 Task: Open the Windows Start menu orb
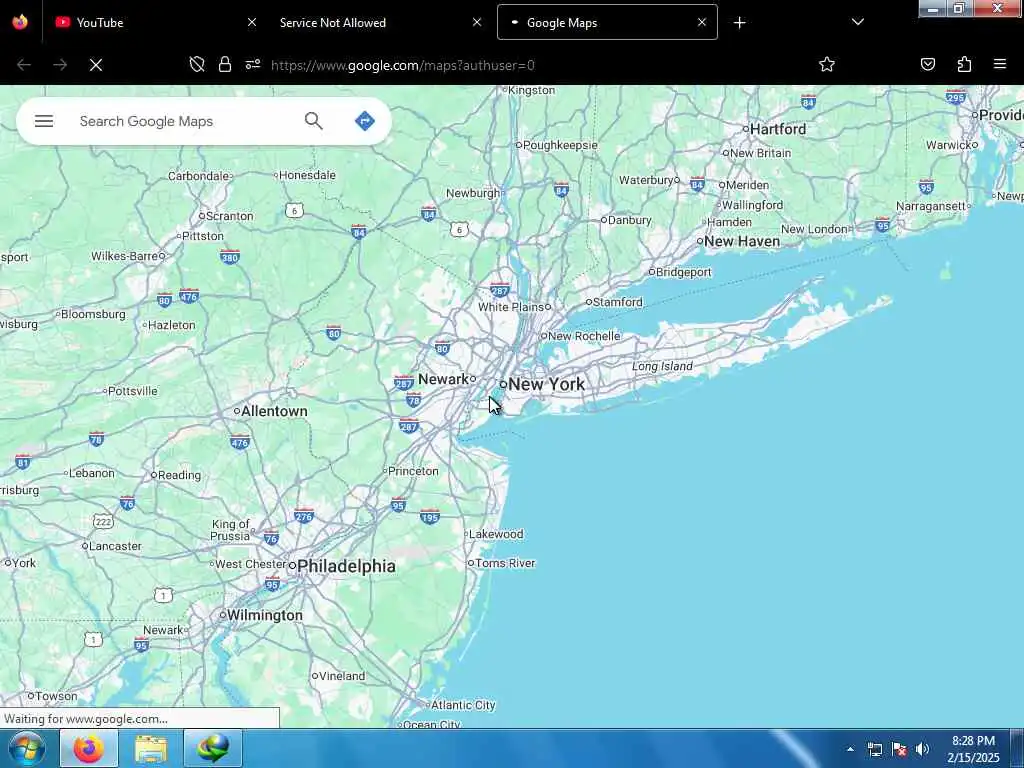click(x=27, y=748)
